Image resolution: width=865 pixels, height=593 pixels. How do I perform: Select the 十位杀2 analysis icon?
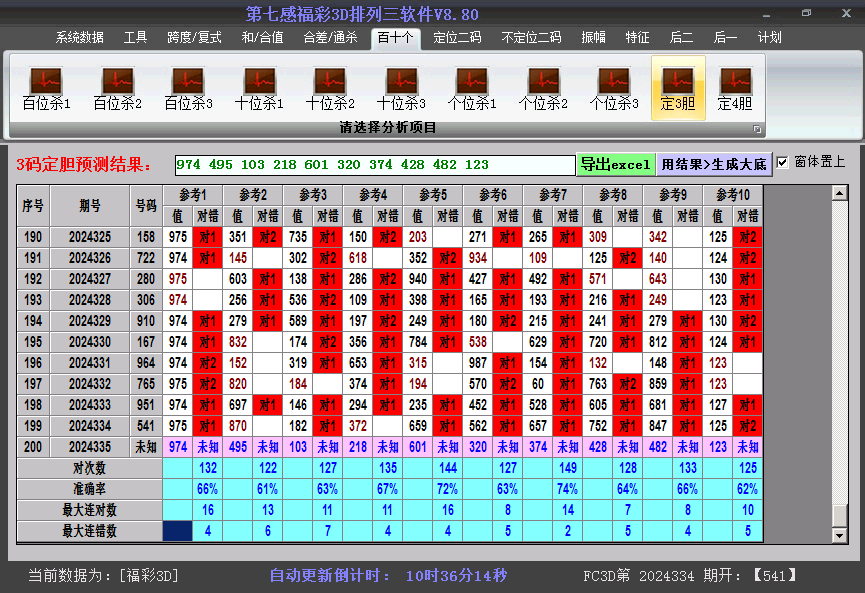tap(330, 88)
